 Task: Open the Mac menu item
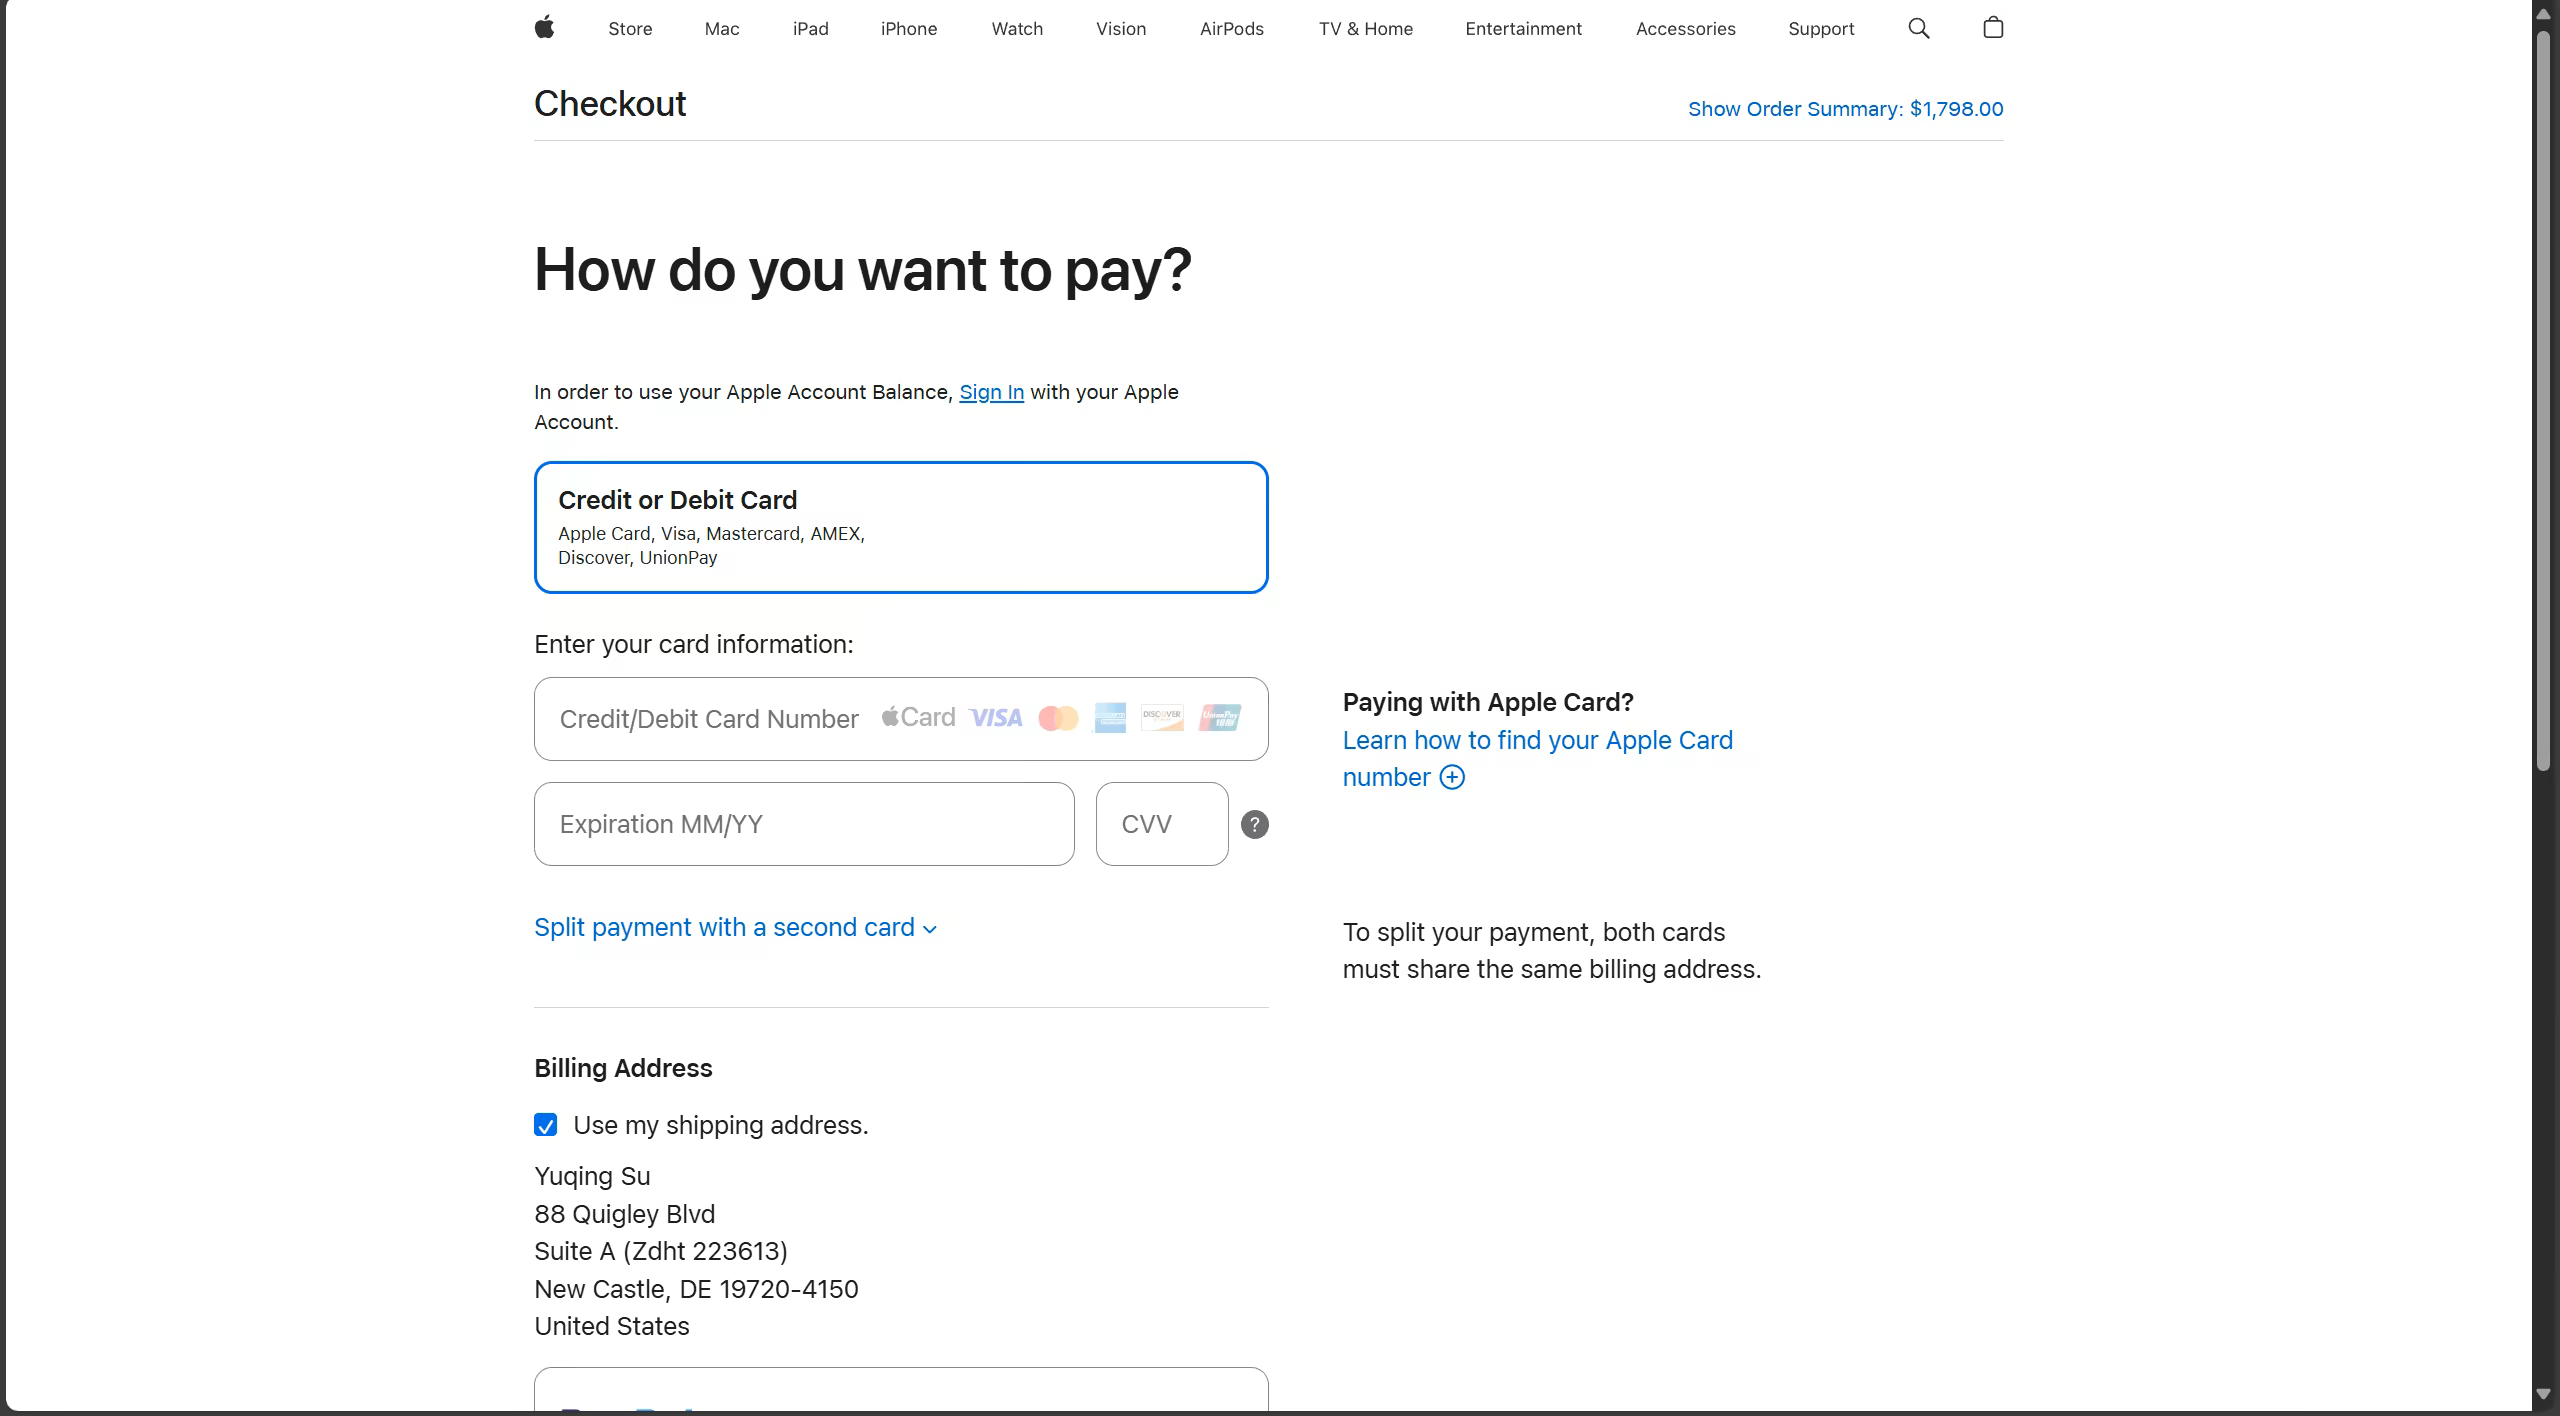click(721, 29)
